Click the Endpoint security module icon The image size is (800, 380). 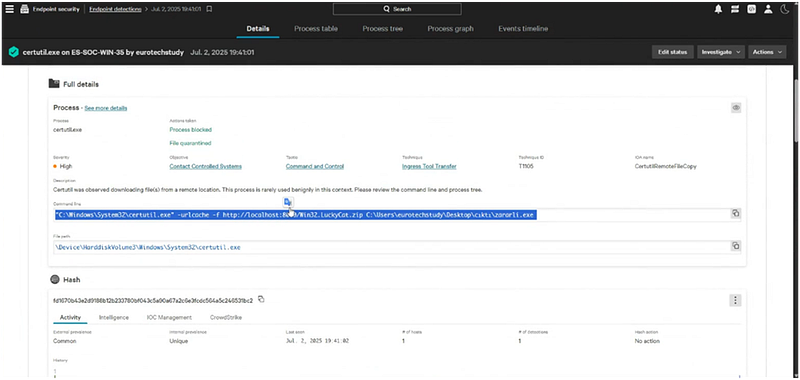click(24, 9)
